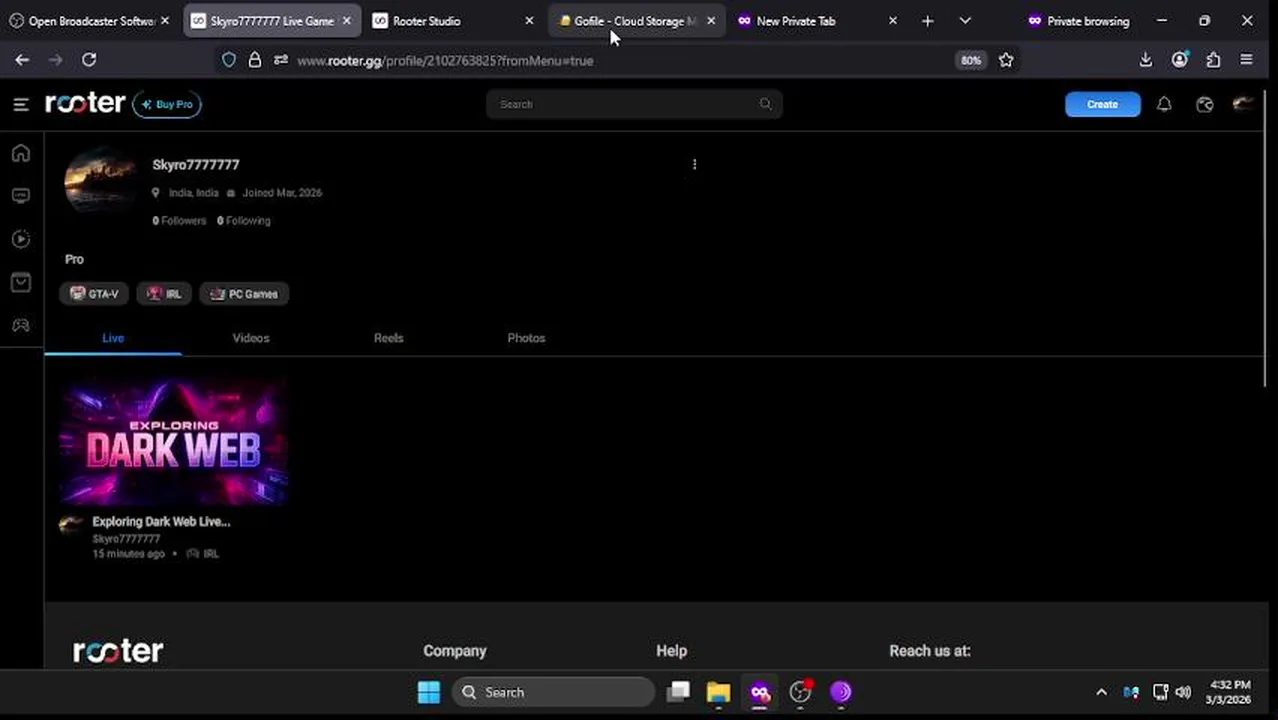1278x720 pixels.
Task: Switch to Rooter Studio tab
Action: 455,21
